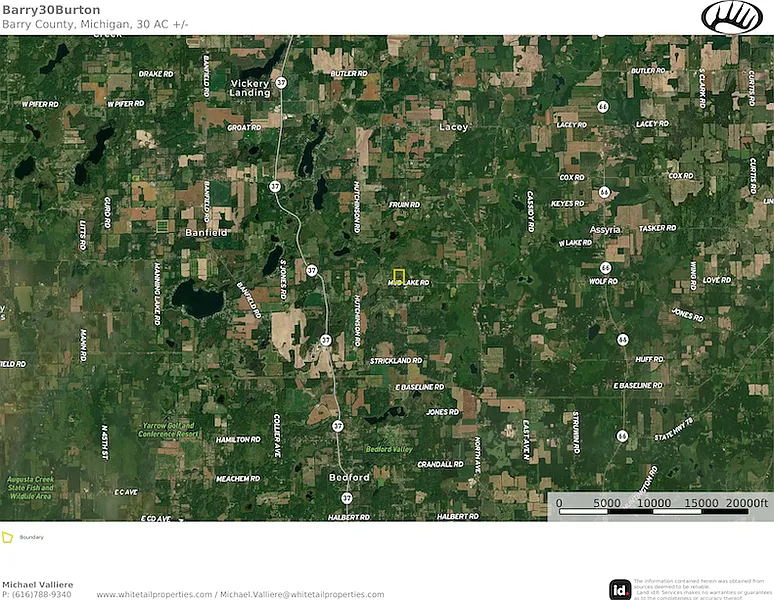
Task: Click the NORTH AVE label
Action: tap(477, 455)
